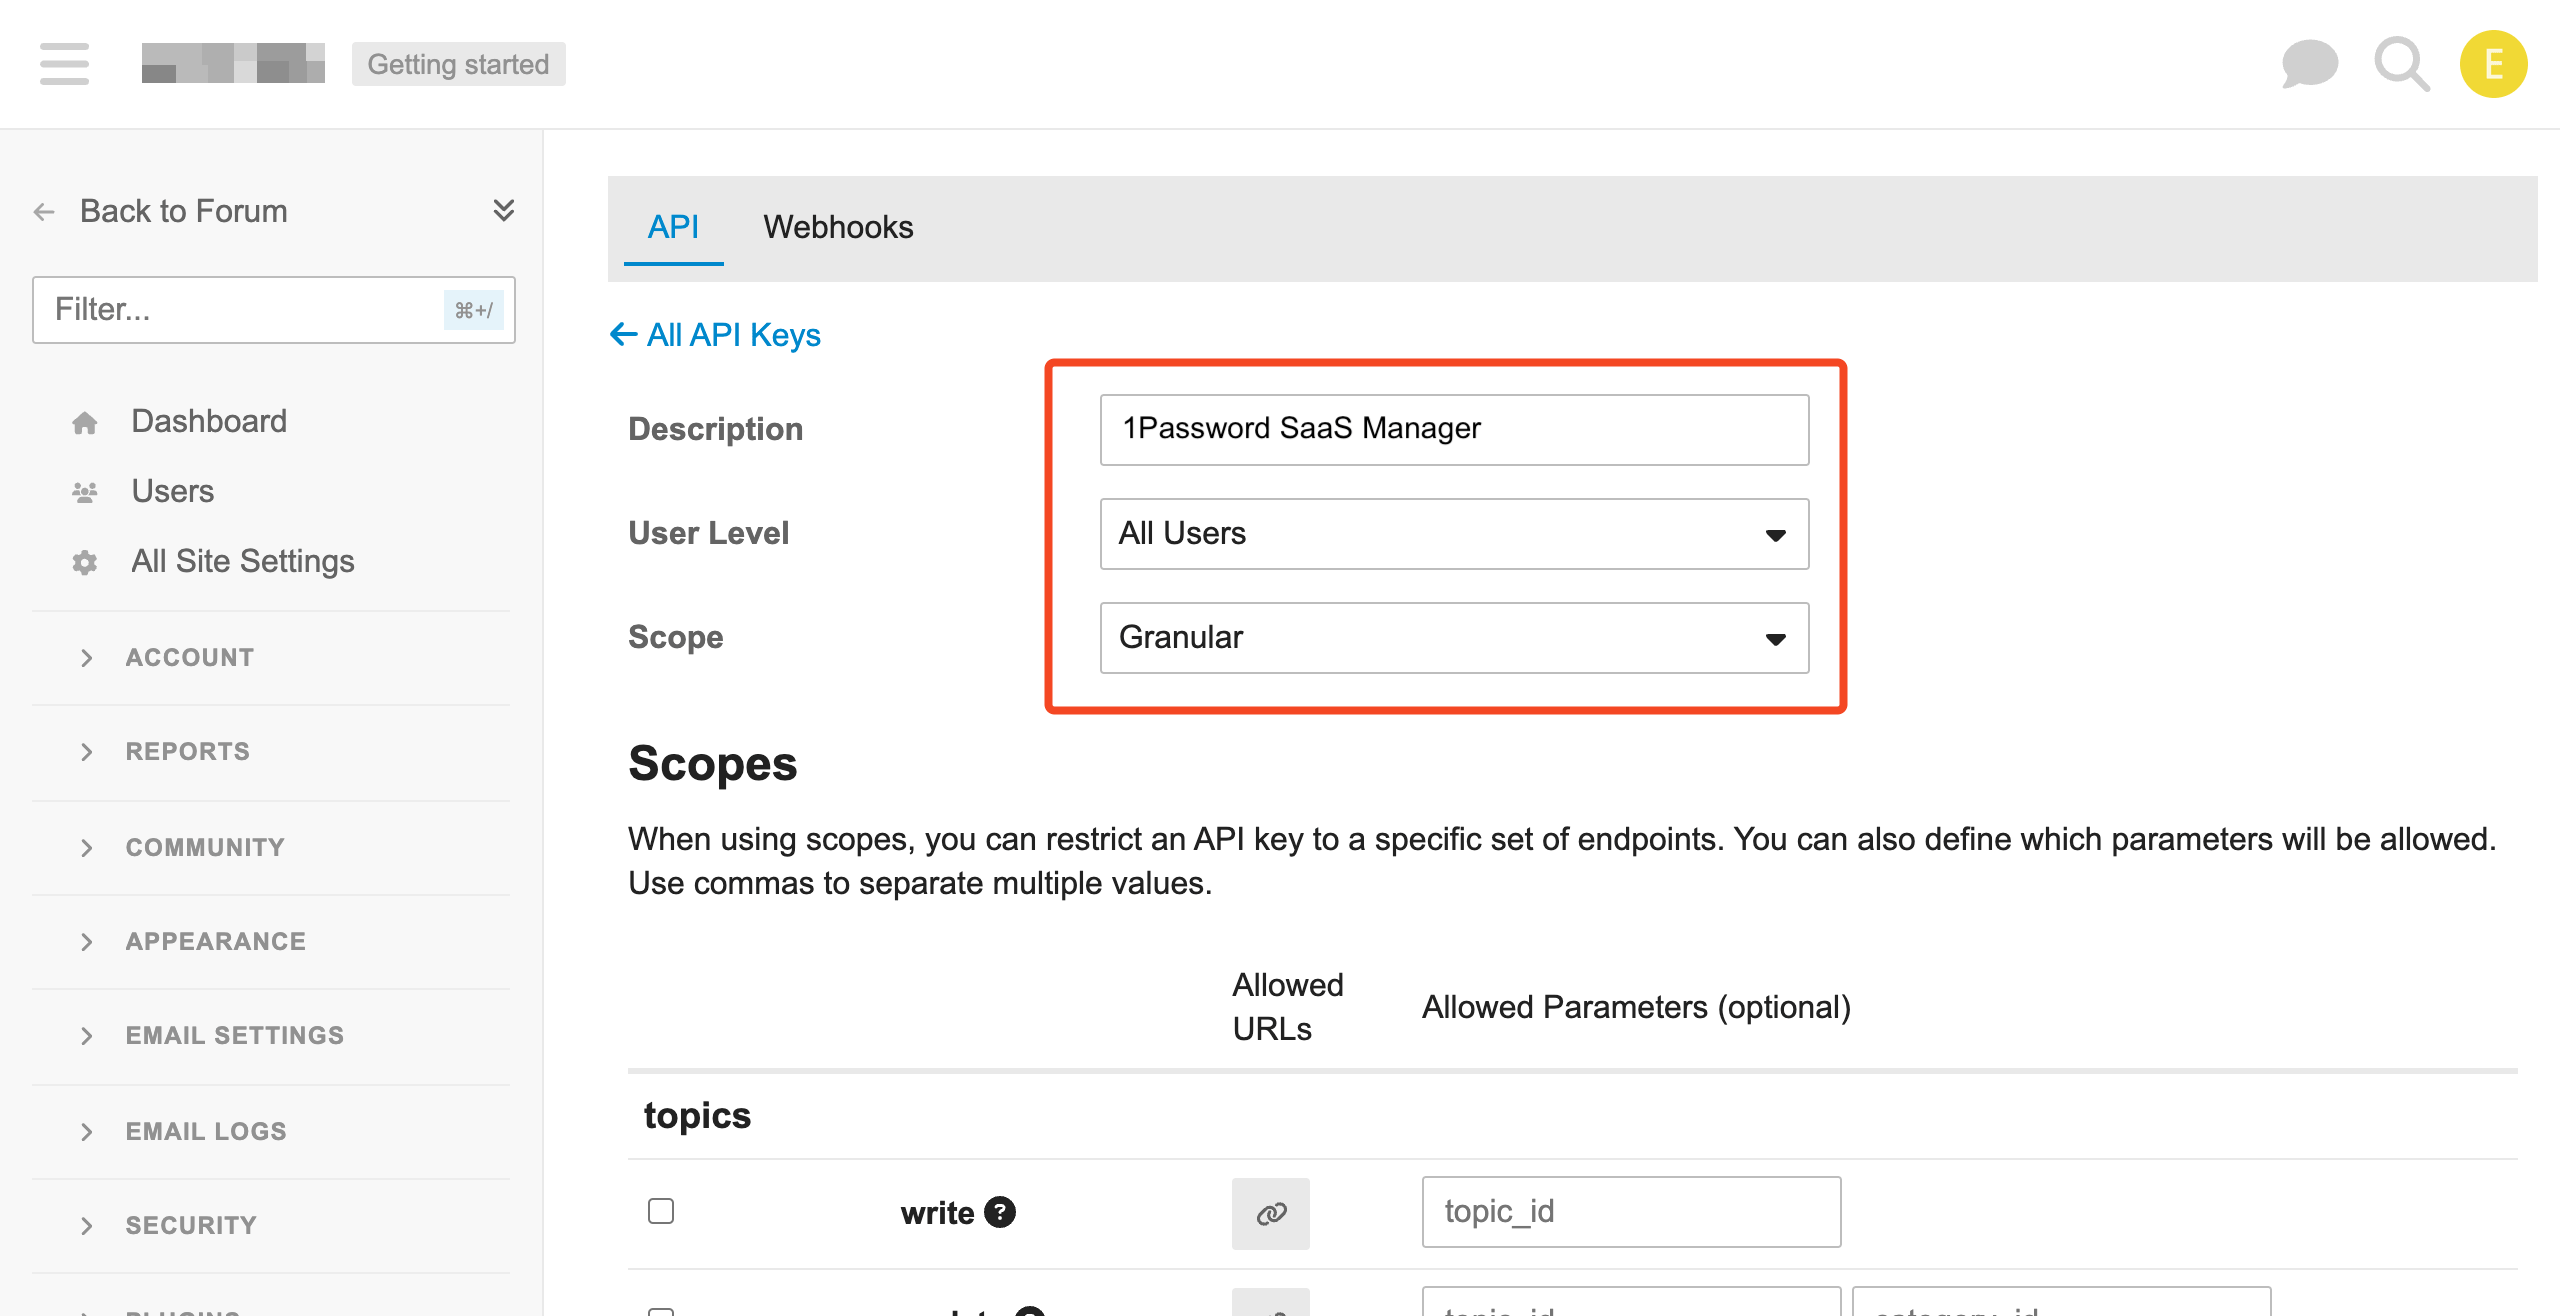Open the chat bubble icon

coord(2309,64)
